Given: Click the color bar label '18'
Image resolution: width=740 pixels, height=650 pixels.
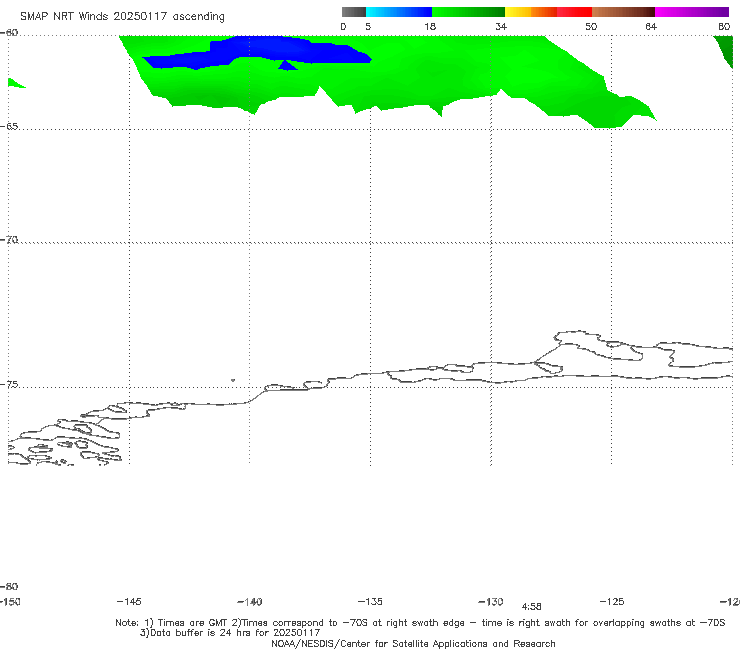Looking at the screenshot, I should [x=430, y=26].
